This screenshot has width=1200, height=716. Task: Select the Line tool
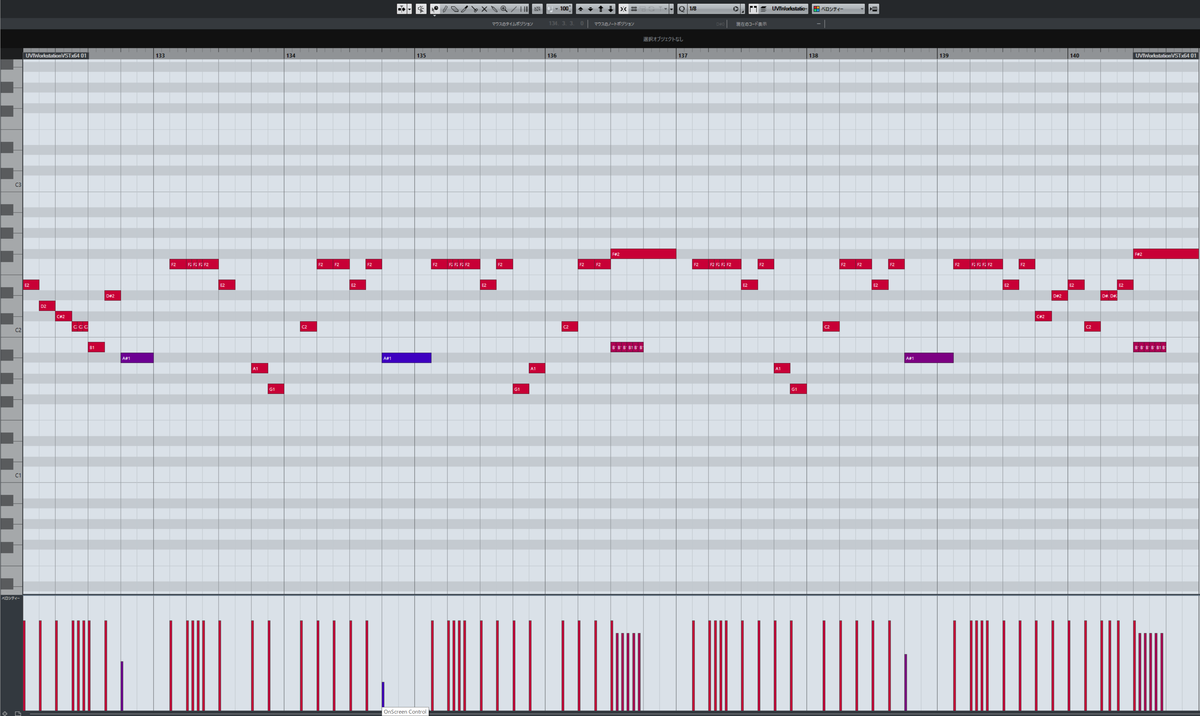(514, 8)
